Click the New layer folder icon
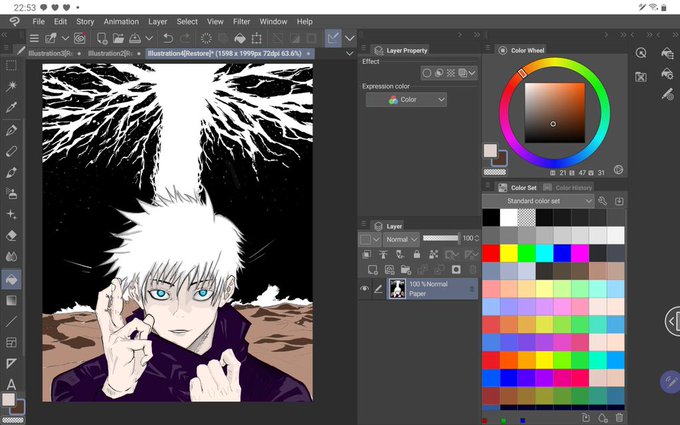Image resolution: width=680 pixels, height=425 pixels. pyautogui.click(x=406, y=270)
